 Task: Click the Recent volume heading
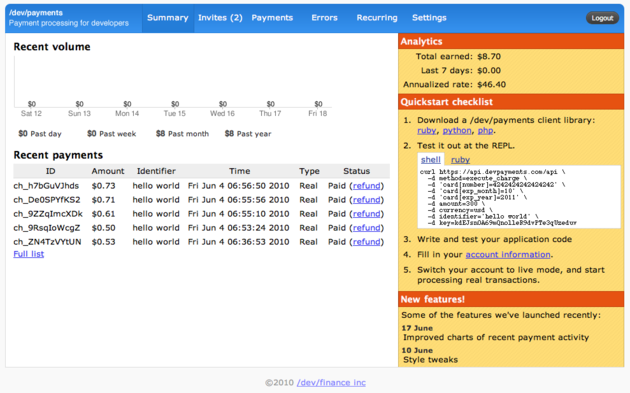tap(52, 47)
